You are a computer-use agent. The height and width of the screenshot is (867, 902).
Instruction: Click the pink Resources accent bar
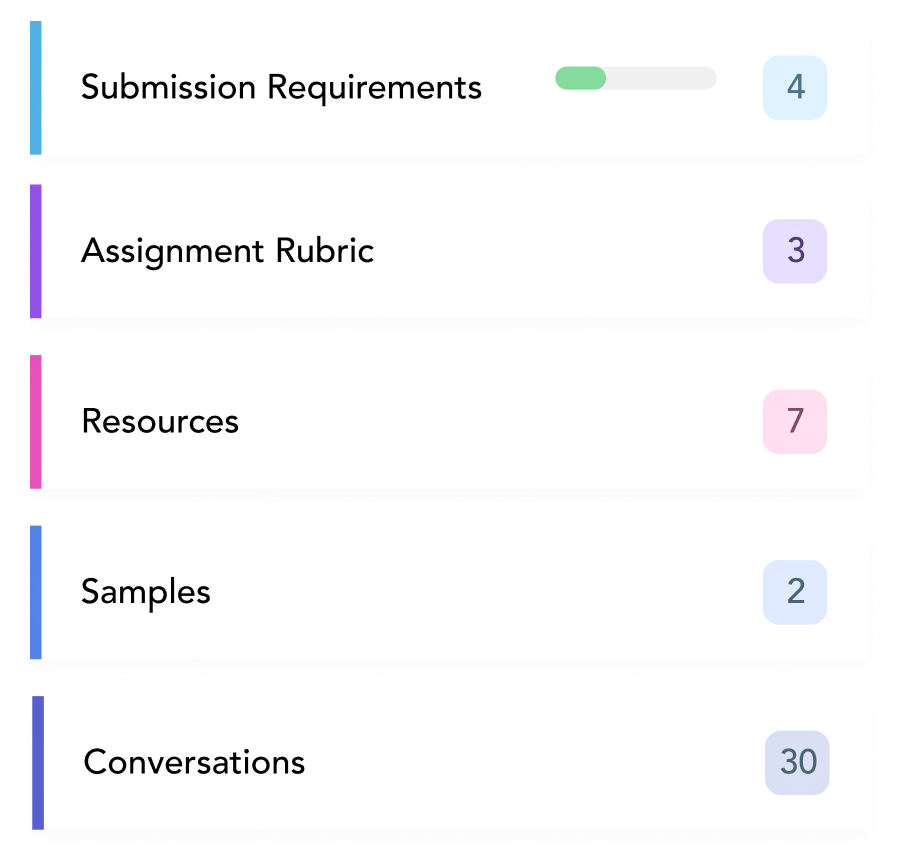tap(36, 422)
